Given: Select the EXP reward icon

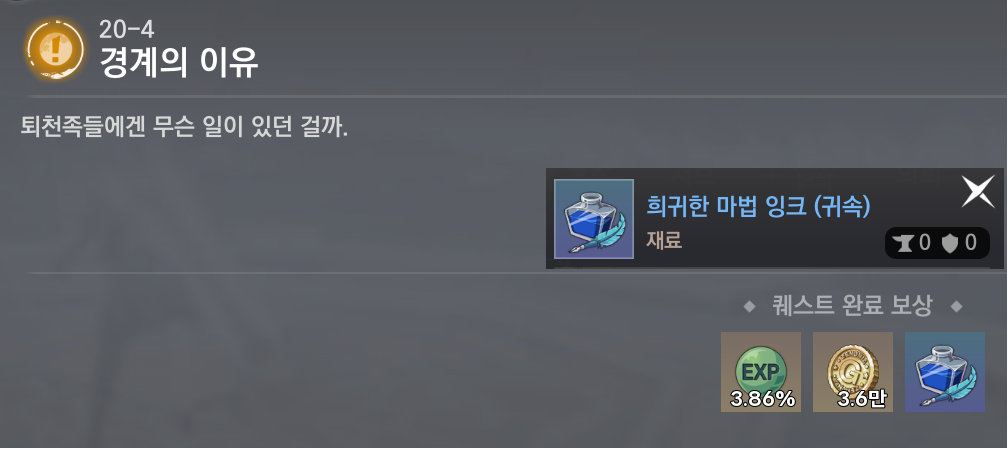Looking at the screenshot, I should click(x=760, y=372).
